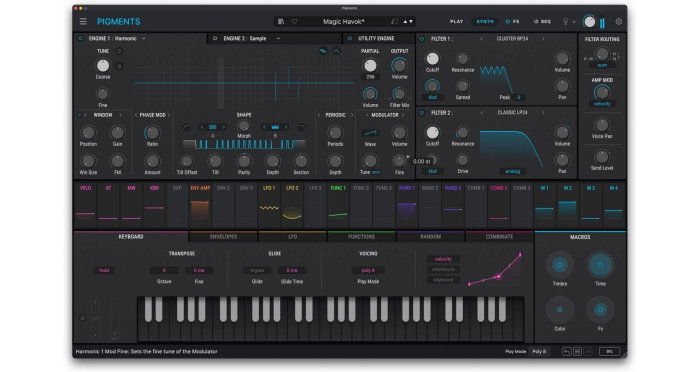Viewport: 700px width, 372px height.
Task: Click the Amp Mod velocity source button
Action: 602,104
